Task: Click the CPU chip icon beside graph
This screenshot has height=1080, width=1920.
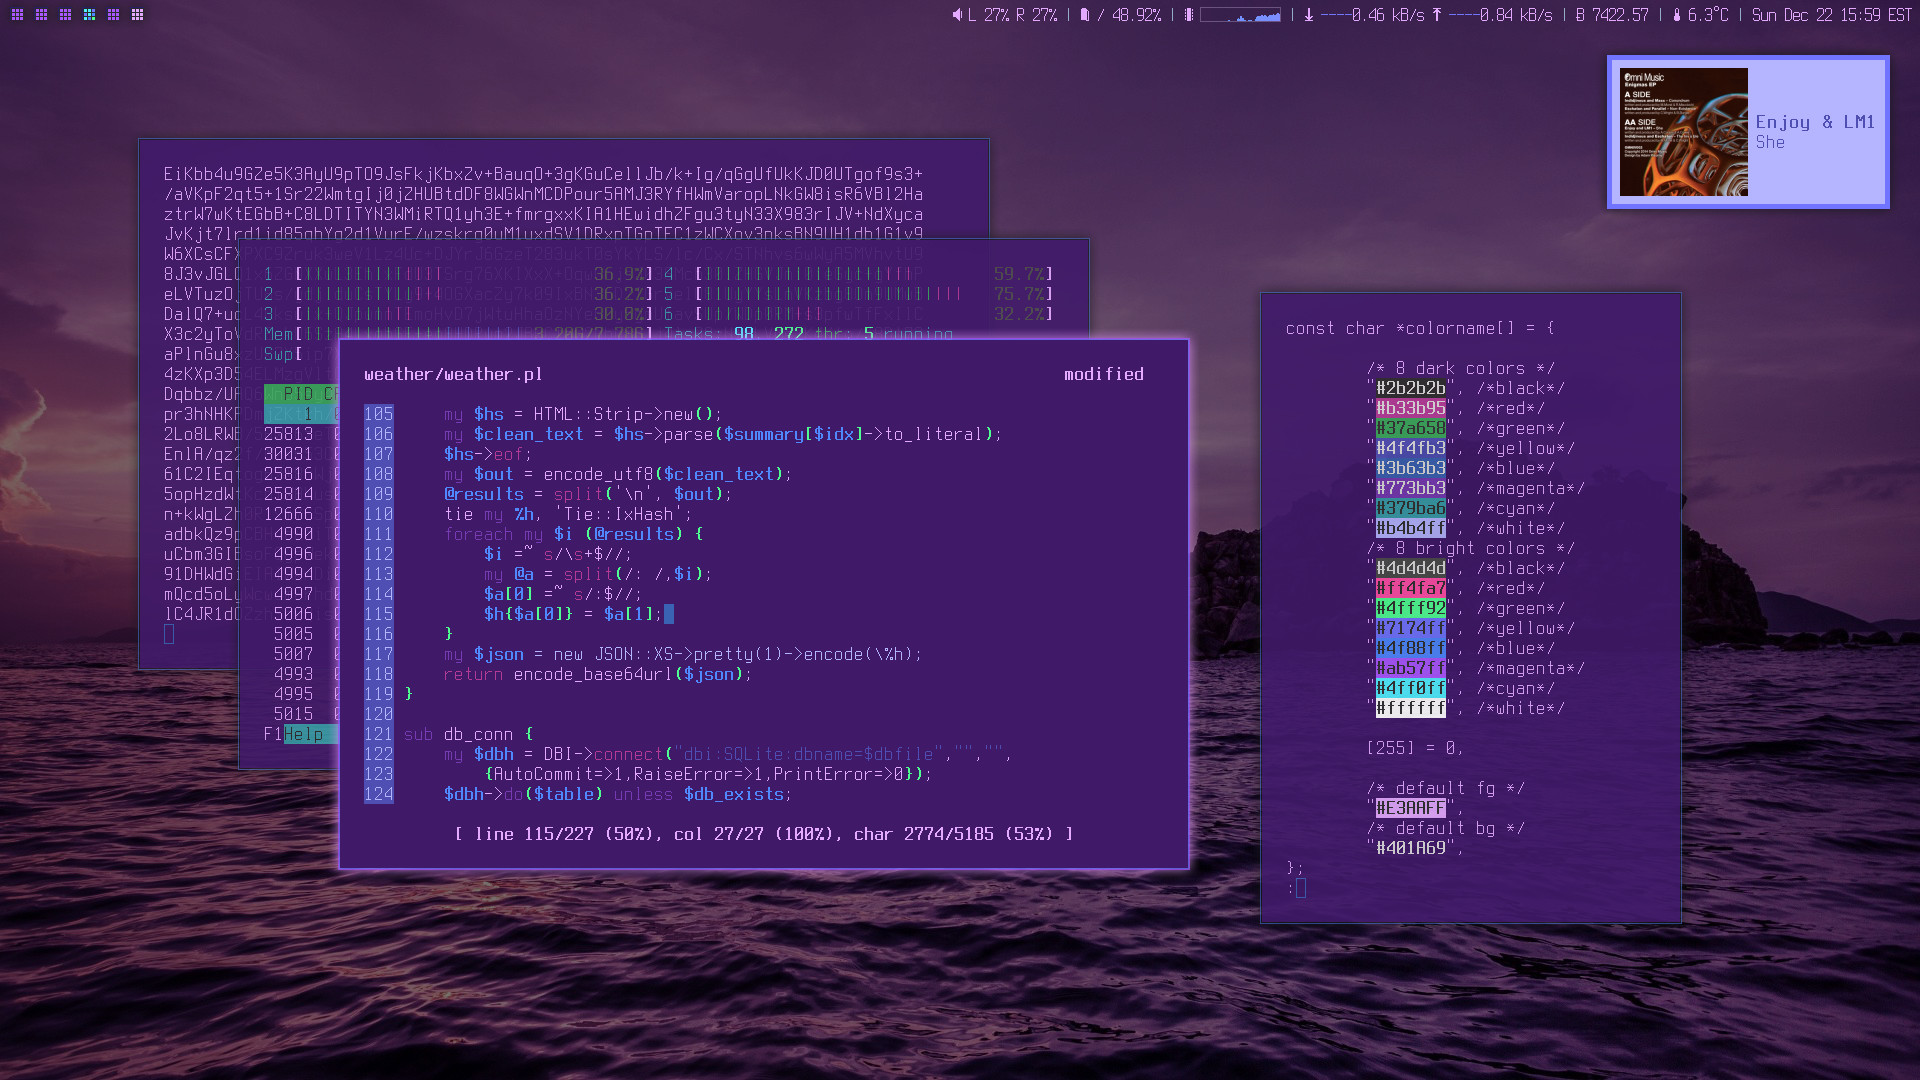Action: pyautogui.click(x=1189, y=15)
